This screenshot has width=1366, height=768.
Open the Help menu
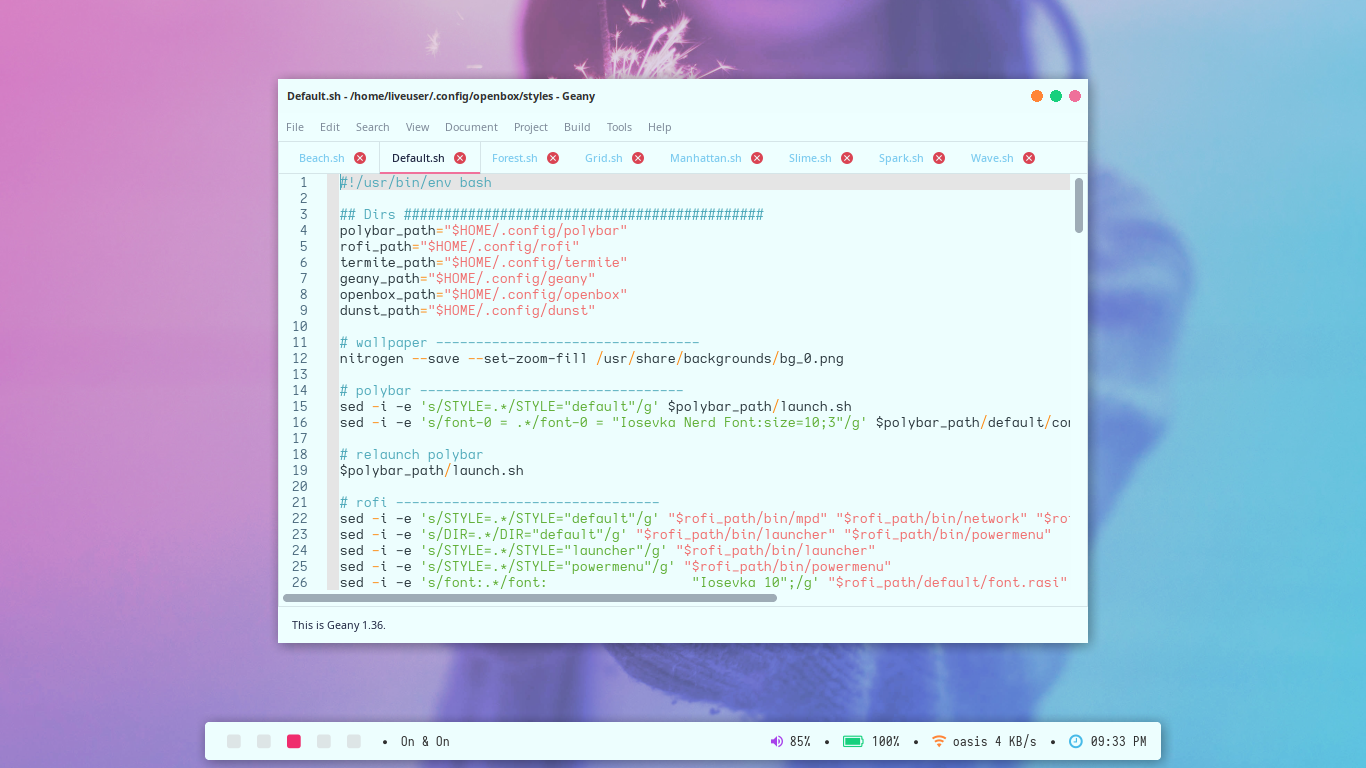click(x=659, y=127)
